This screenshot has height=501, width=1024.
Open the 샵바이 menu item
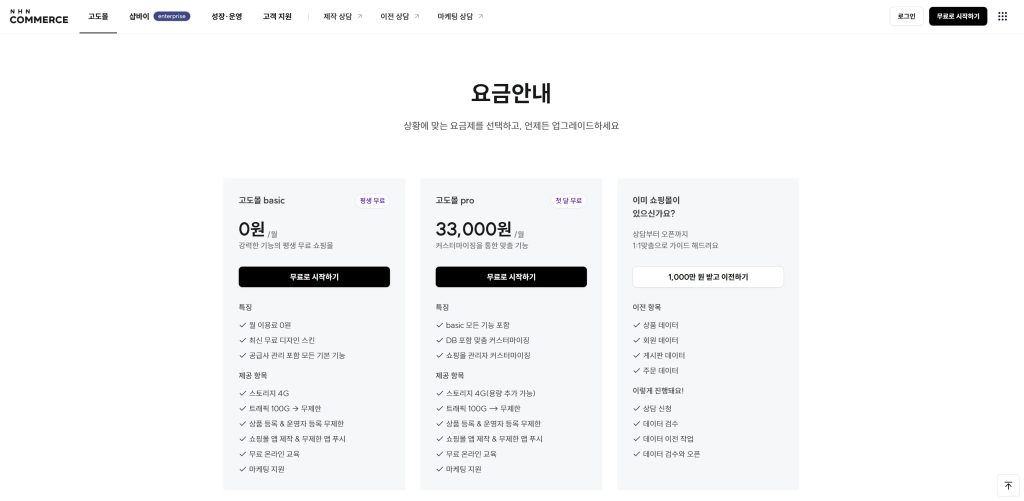click(x=139, y=16)
